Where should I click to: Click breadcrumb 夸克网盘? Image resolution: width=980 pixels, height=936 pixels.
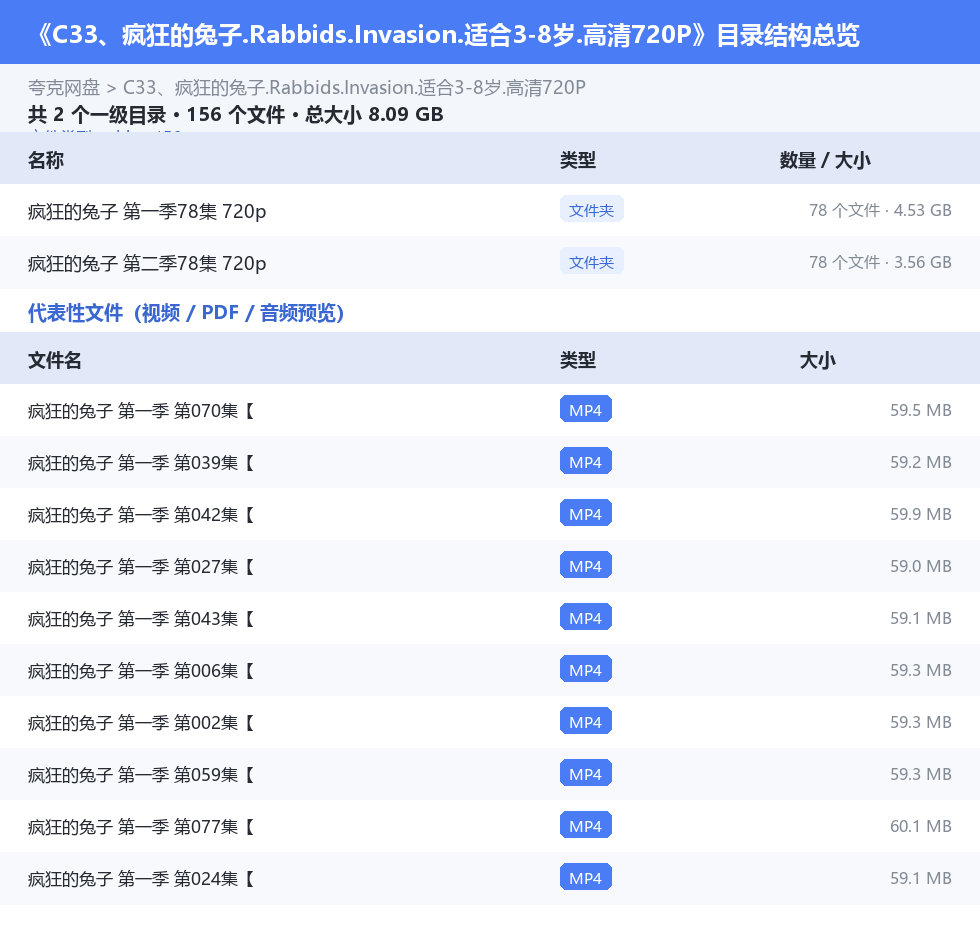pyautogui.click(x=64, y=87)
